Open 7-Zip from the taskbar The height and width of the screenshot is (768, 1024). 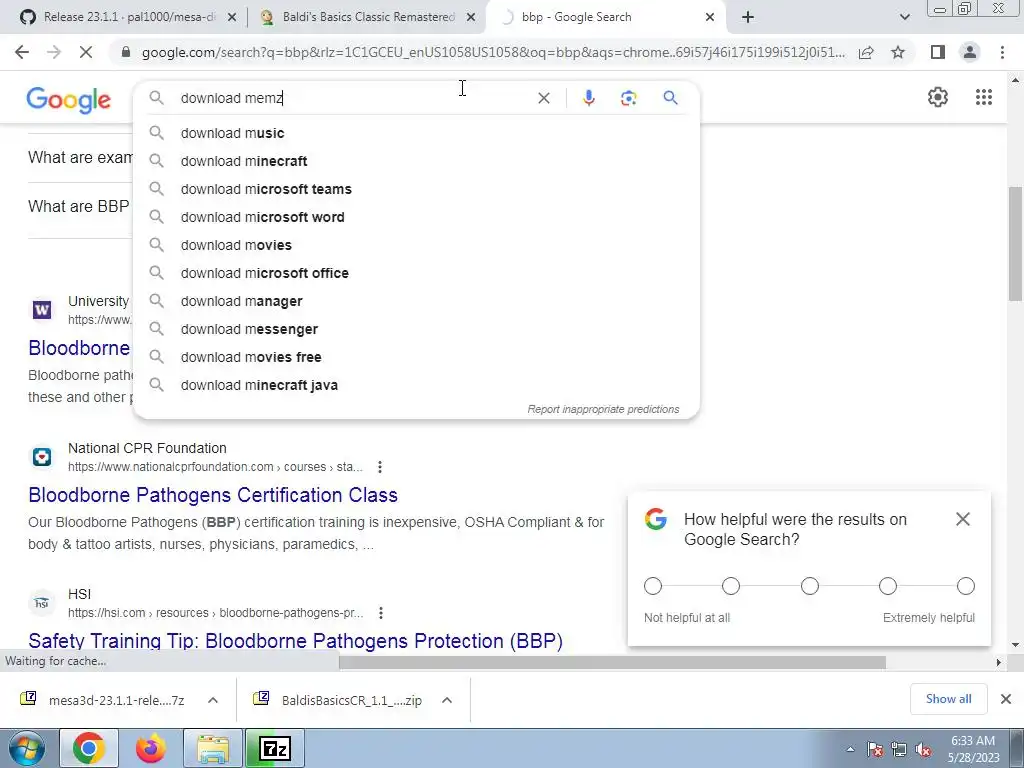click(274, 749)
